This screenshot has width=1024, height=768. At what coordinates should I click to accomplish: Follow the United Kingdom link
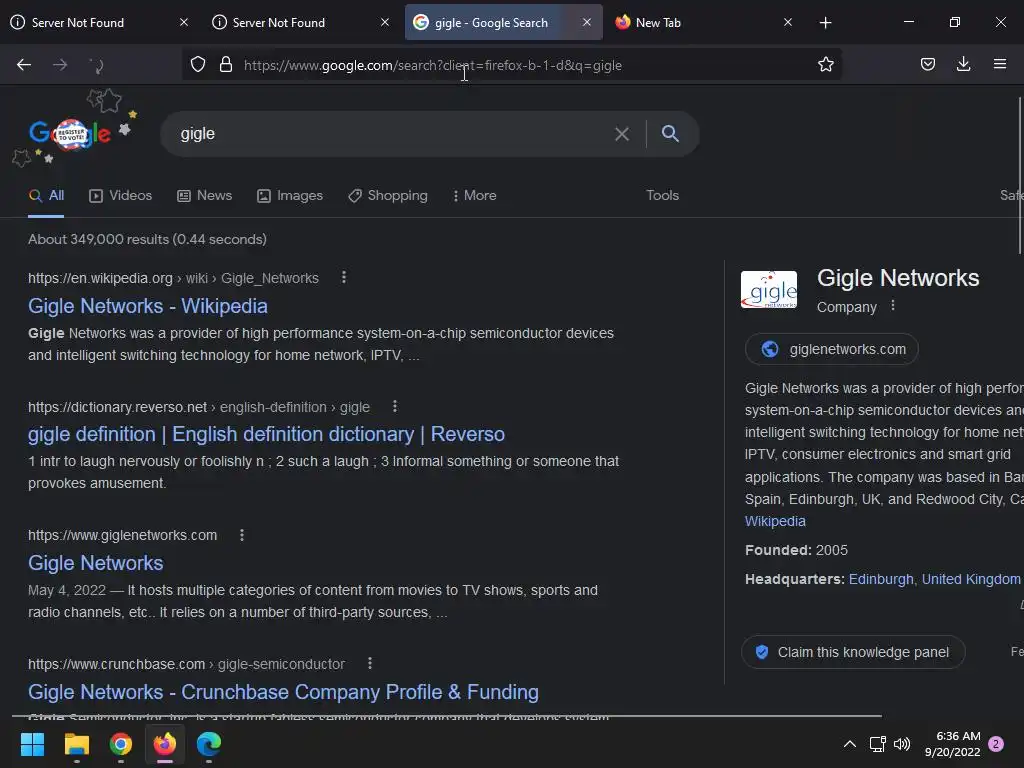tap(970, 579)
